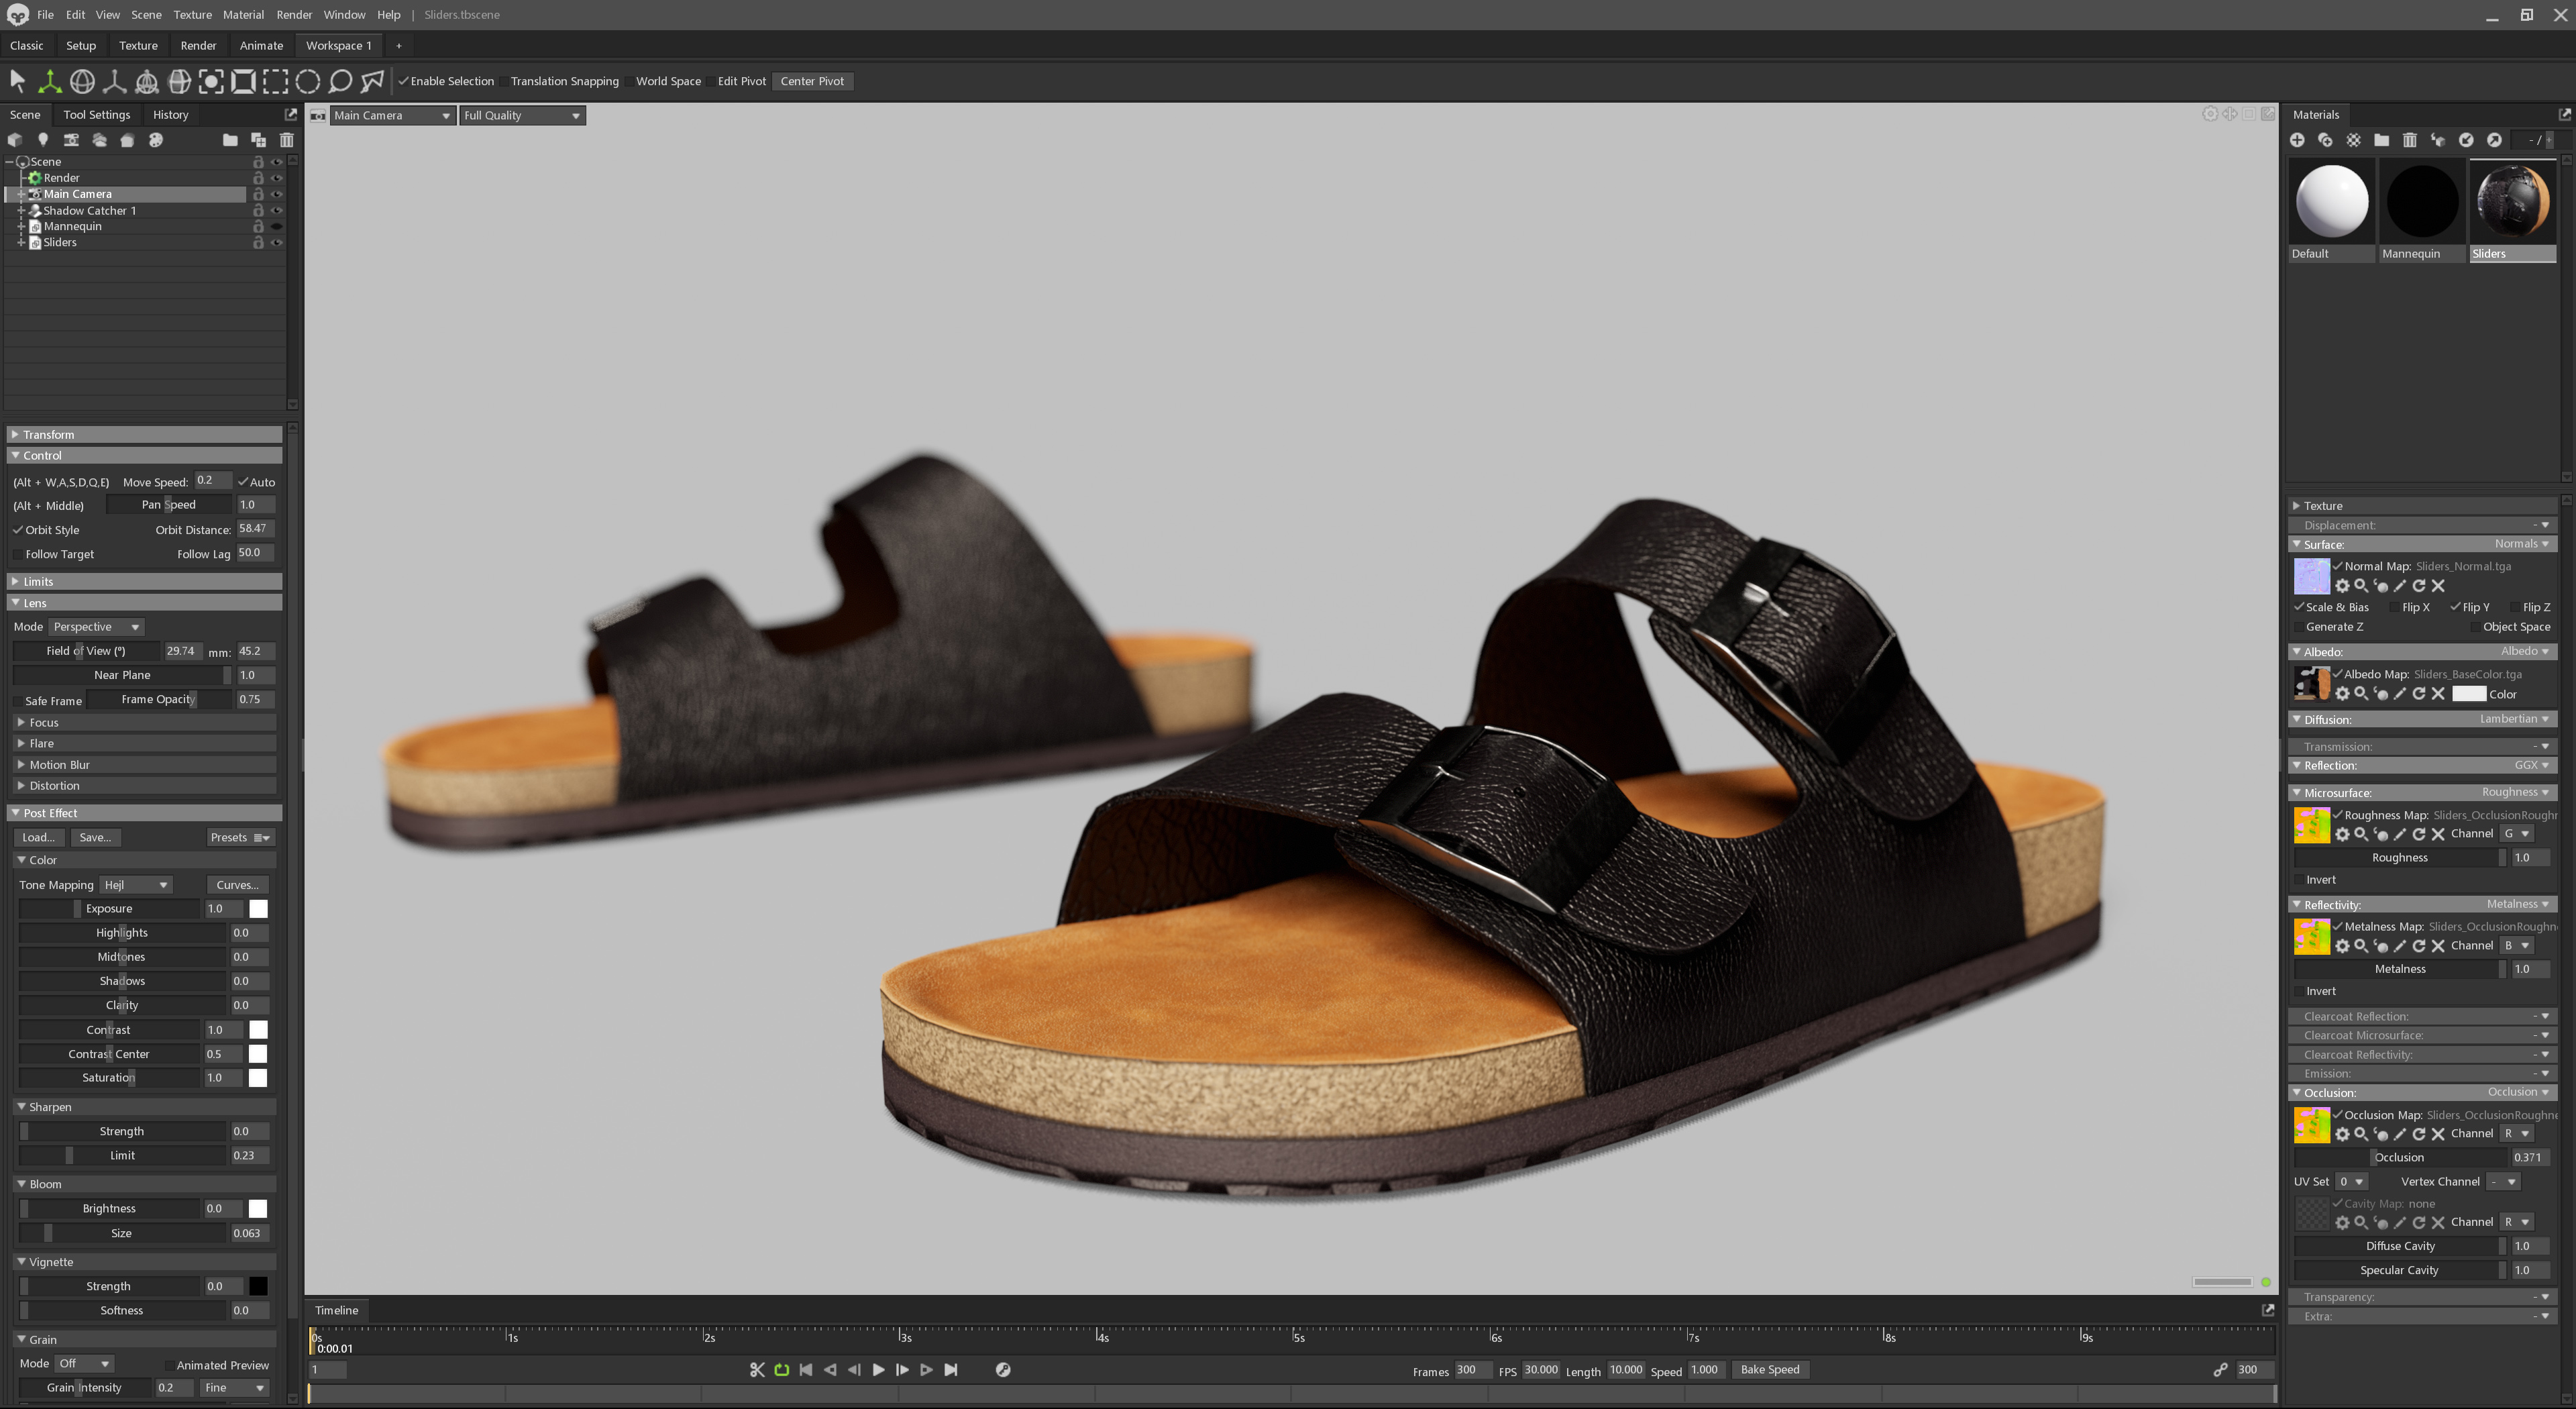Open the Full Quality render dropdown
The height and width of the screenshot is (1409, 2576).
(x=521, y=115)
